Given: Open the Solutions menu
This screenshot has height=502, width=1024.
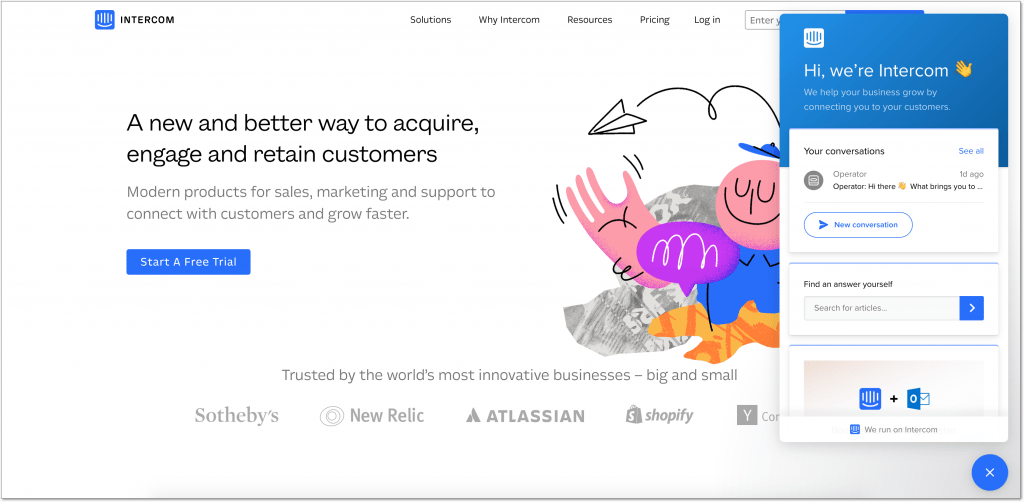Looking at the screenshot, I should click(430, 20).
